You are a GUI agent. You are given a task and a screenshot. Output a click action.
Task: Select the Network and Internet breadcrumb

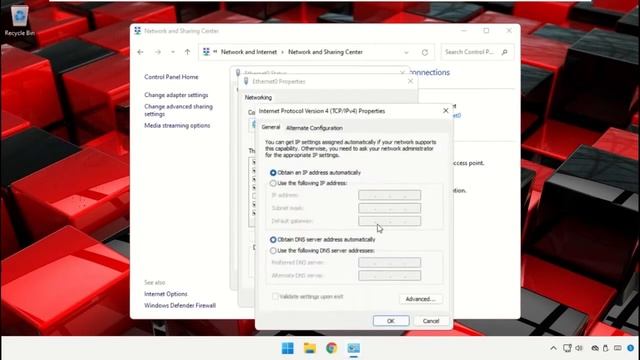(249, 52)
